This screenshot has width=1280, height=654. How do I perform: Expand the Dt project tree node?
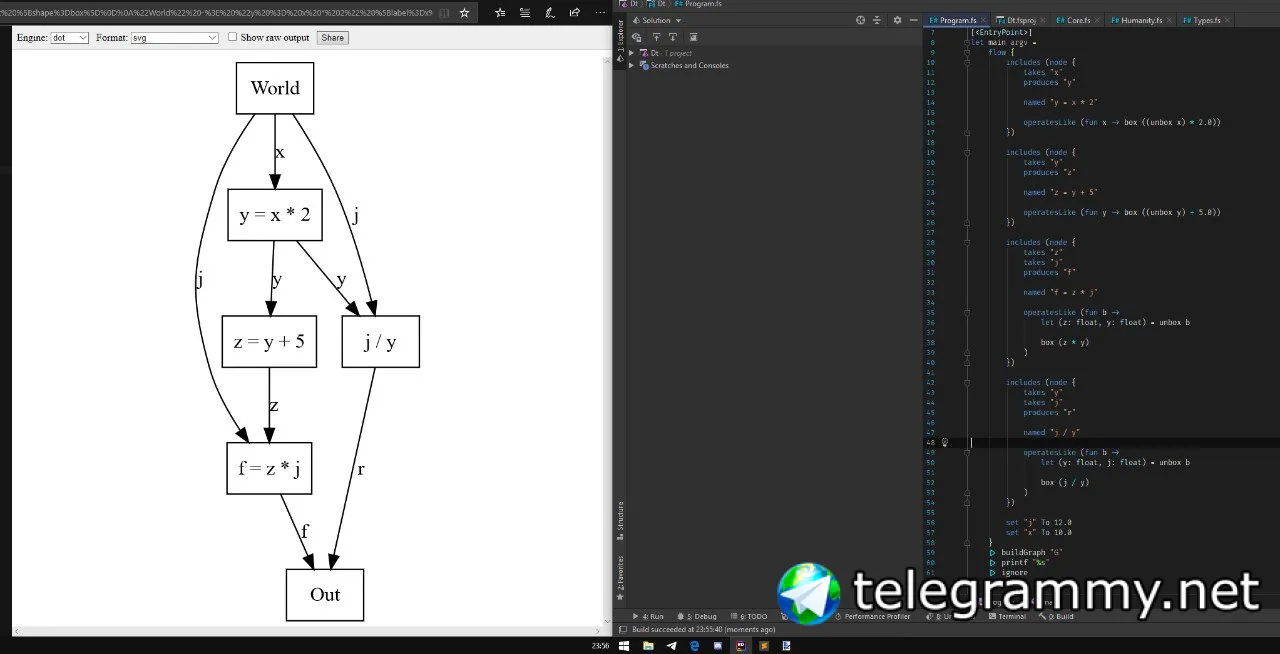(631, 53)
